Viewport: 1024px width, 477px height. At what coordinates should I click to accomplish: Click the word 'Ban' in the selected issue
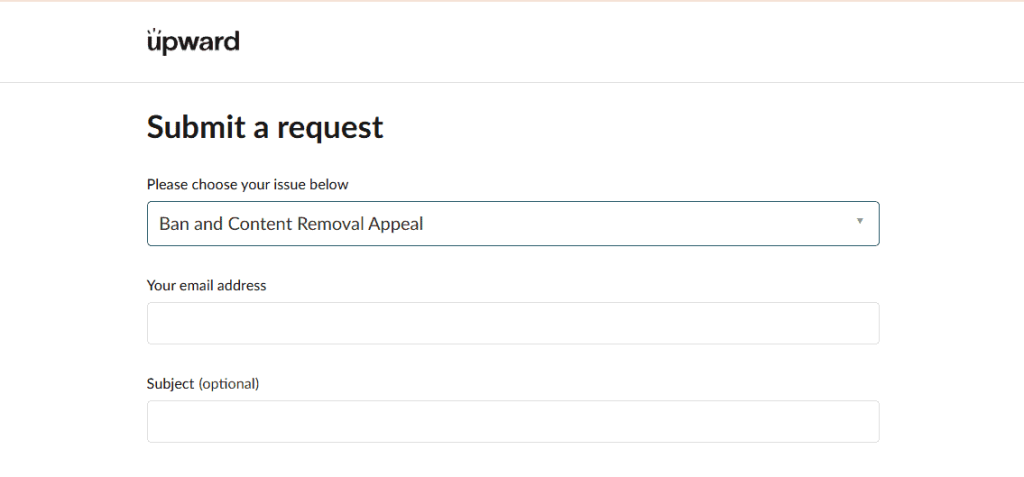(x=174, y=224)
